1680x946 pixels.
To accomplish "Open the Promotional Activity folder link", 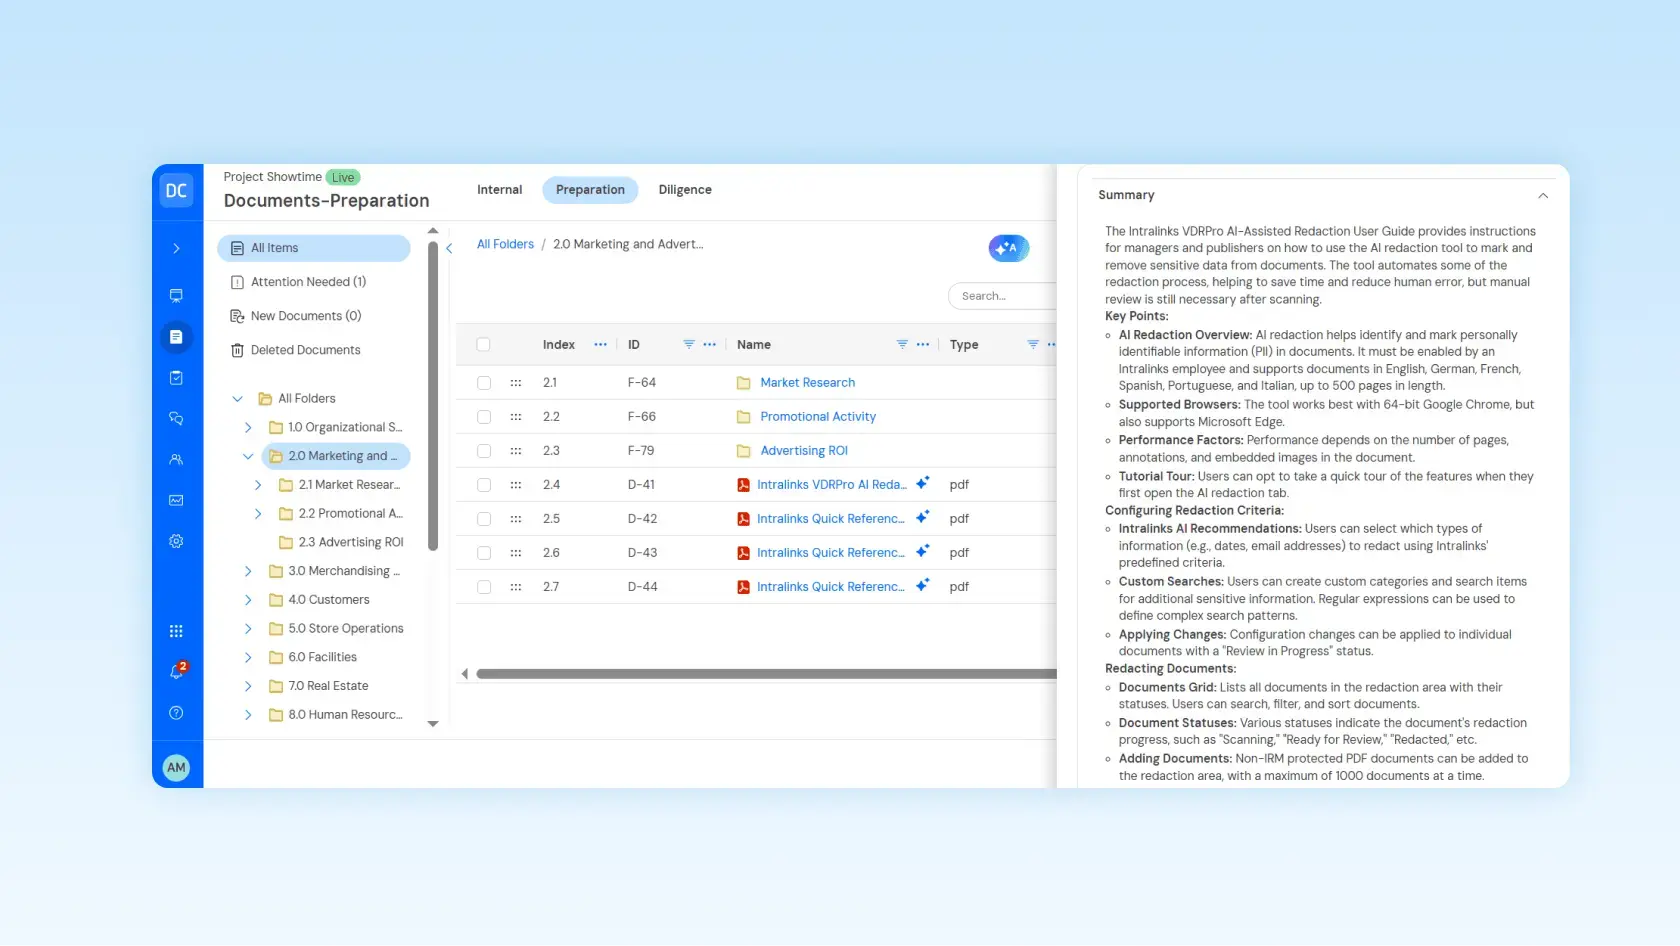I will pyautogui.click(x=818, y=417).
